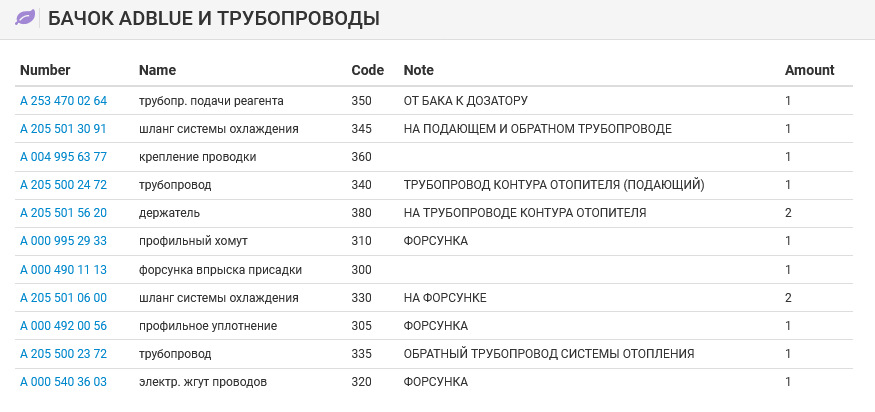Click the Note column header

pos(419,70)
